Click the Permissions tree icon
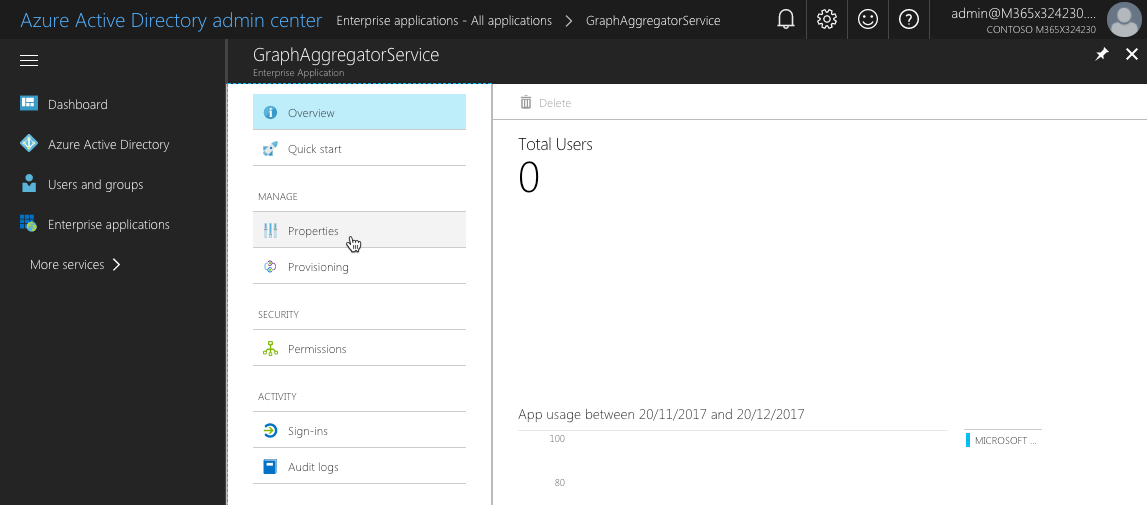Image resolution: width=1147 pixels, height=505 pixels. coord(270,349)
